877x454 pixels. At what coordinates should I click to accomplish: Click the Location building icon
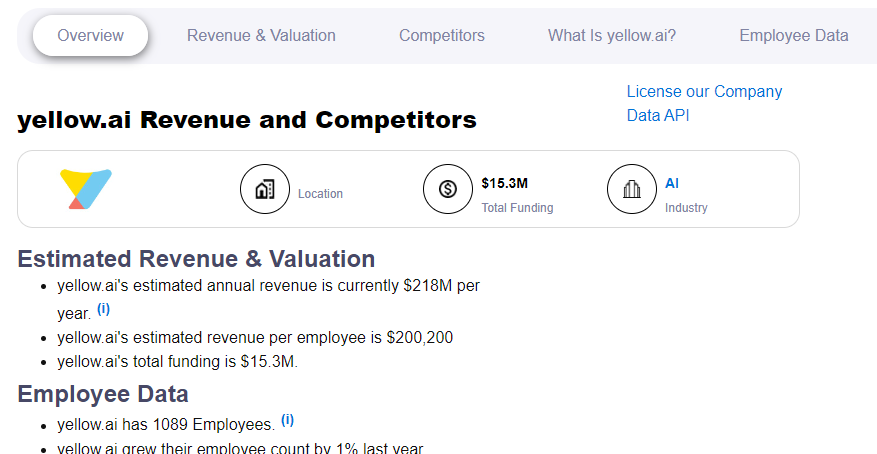pos(265,189)
